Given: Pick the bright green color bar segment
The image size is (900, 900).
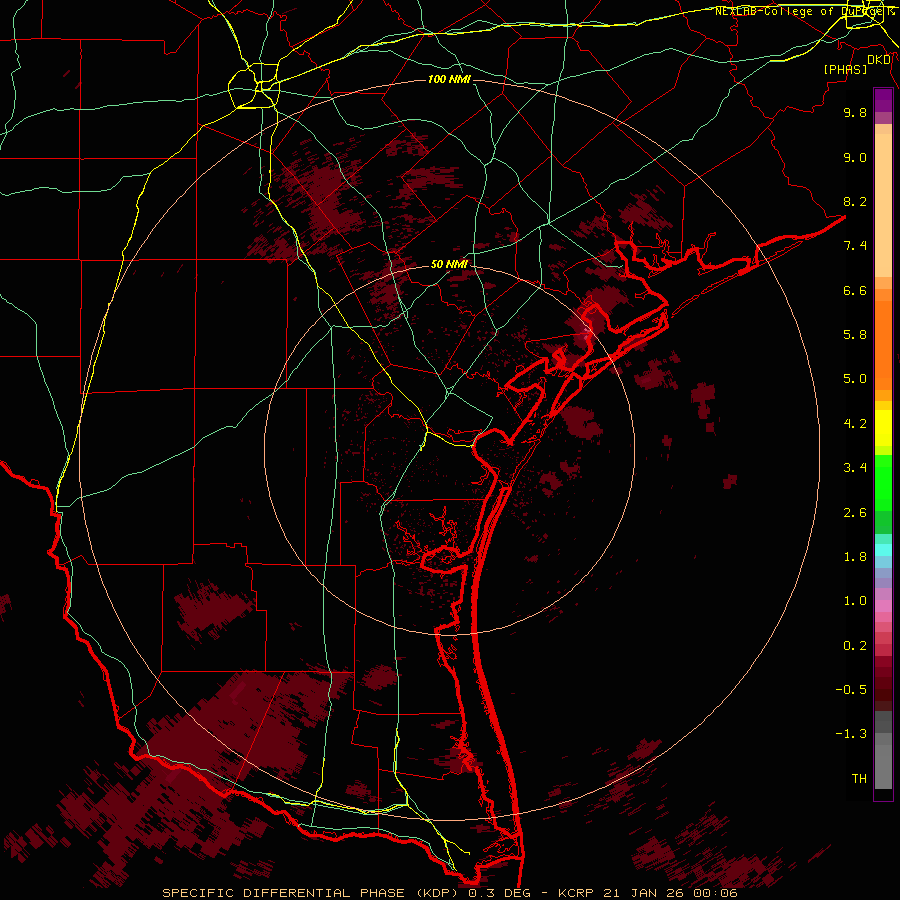Looking at the screenshot, I should (883, 482).
